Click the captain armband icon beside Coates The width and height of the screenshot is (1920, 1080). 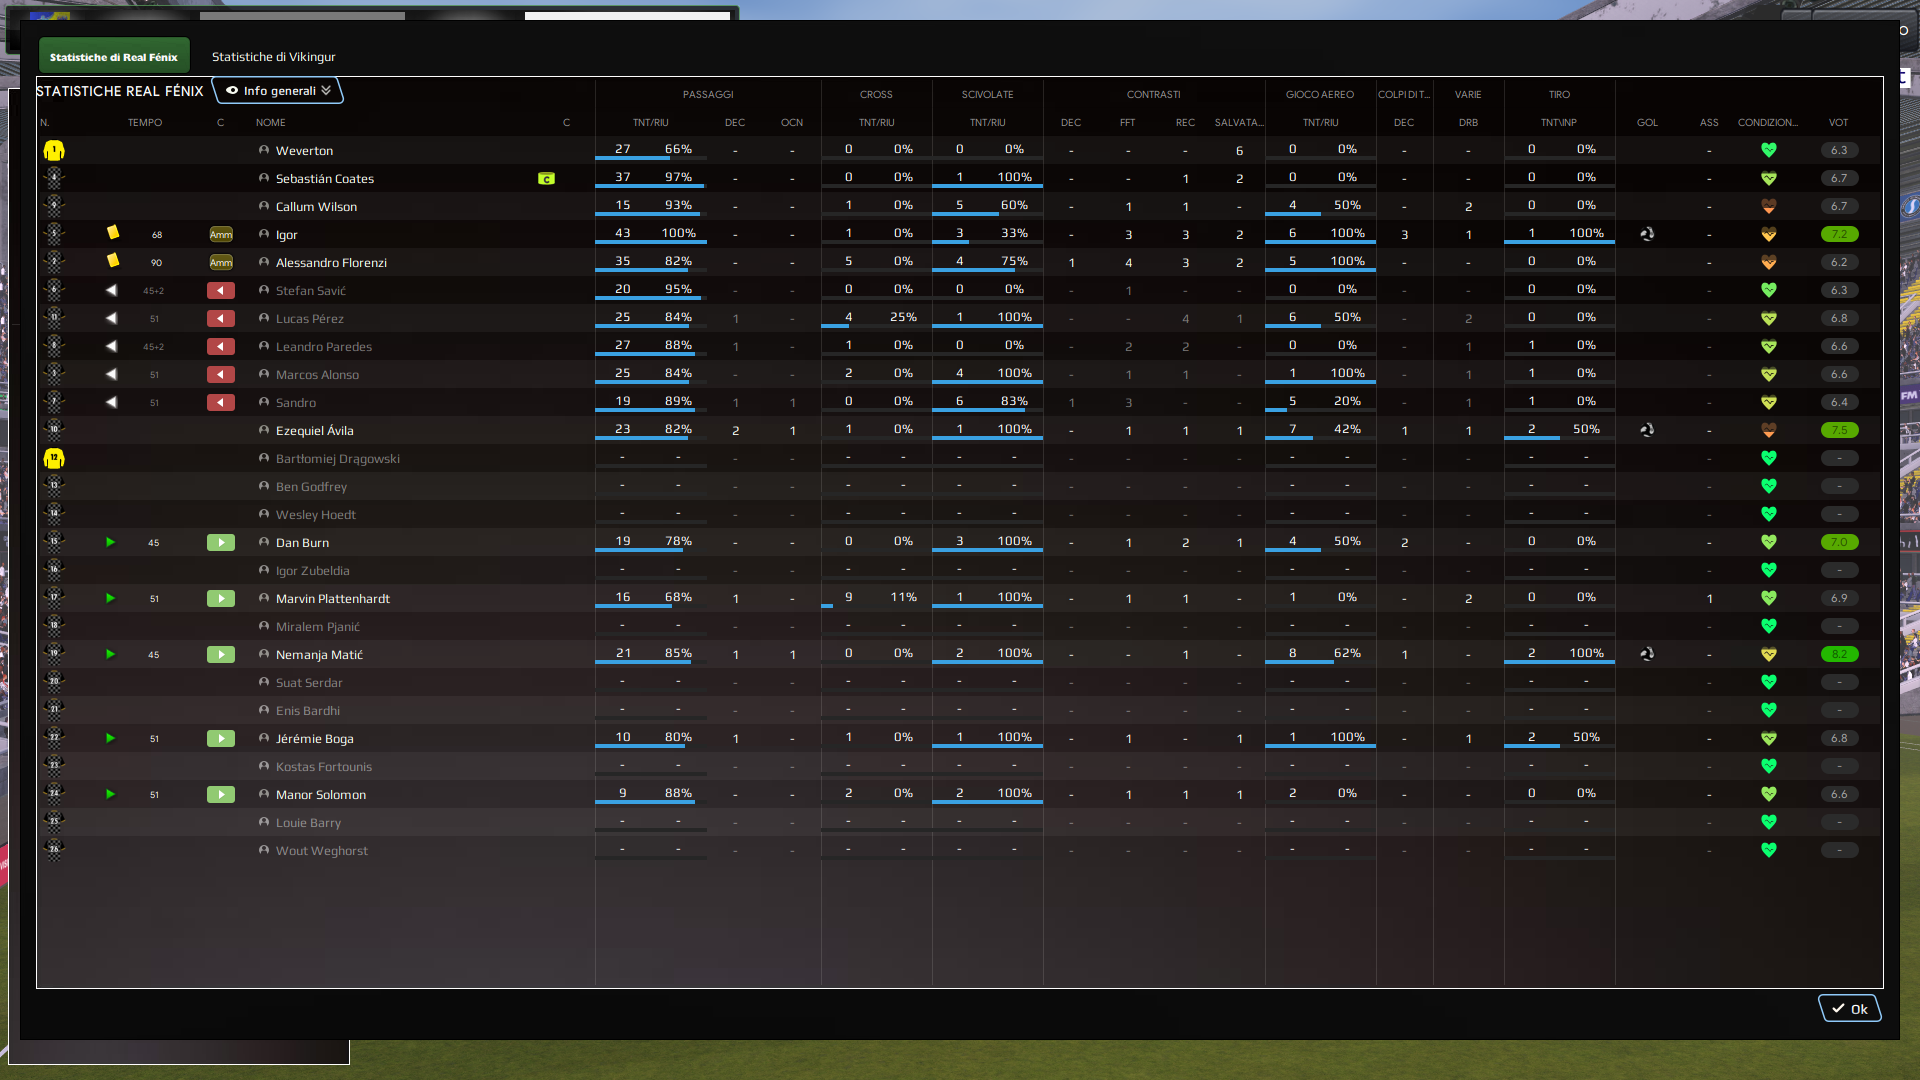point(546,179)
